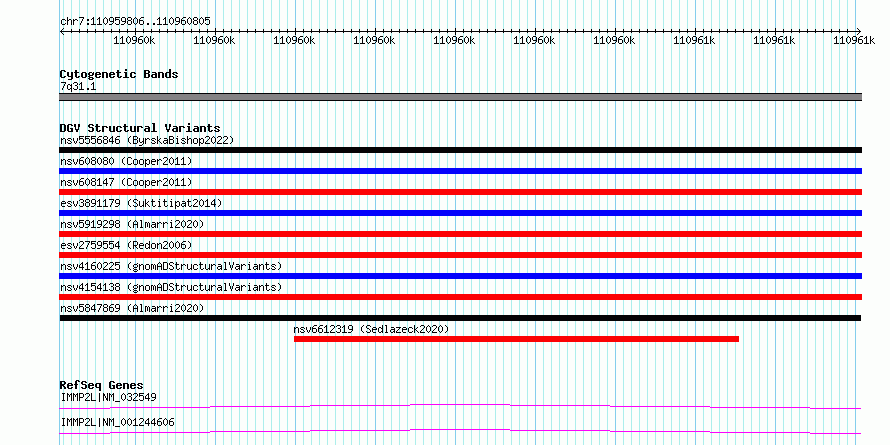The height and width of the screenshot is (445, 890).
Task: Open variant nsv6612319 (Sedlazeck2020) label
Action: [371, 329]
